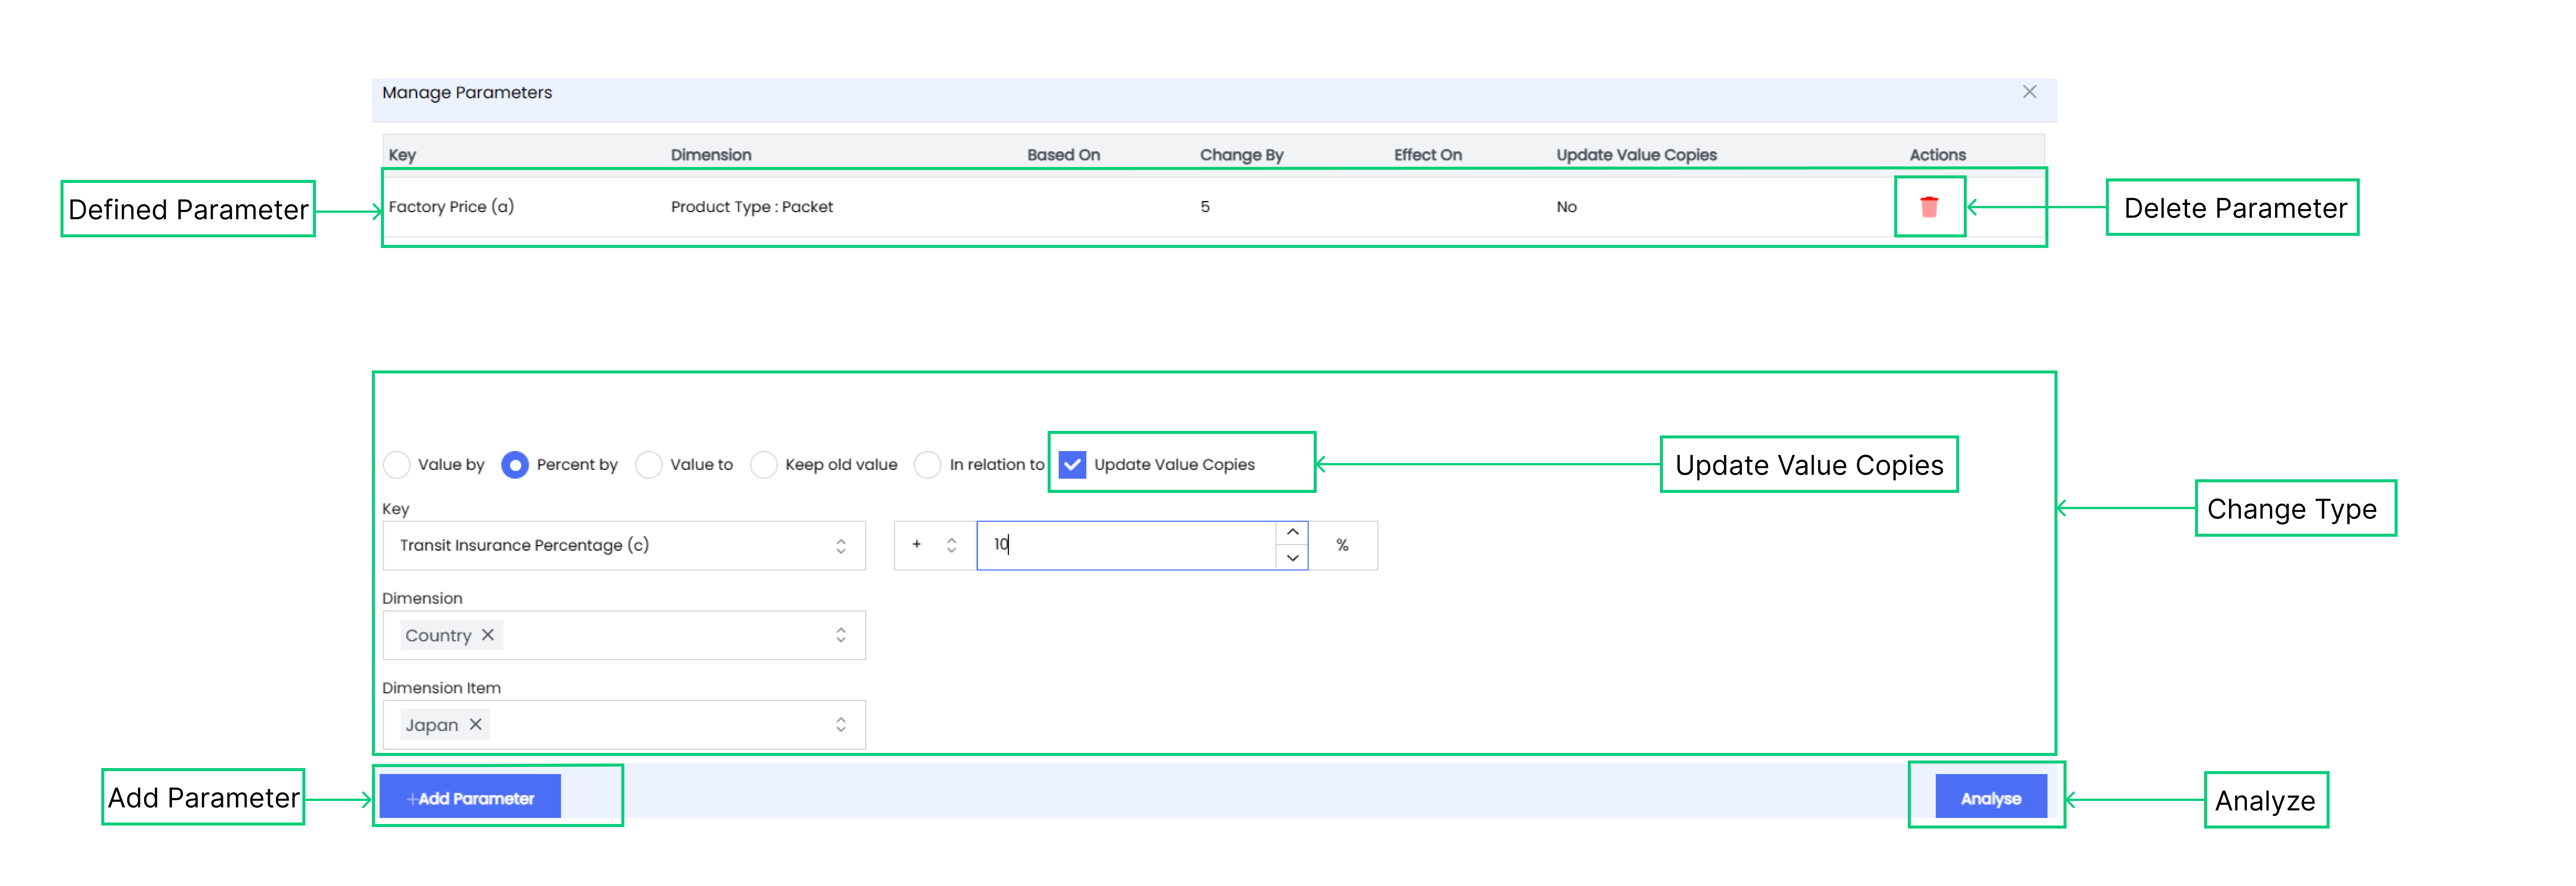The height and width of the screenshot is (886, 2576).
Task: Decrease the percent value with down arrow
Action: pyautogui.click(x=1292, y=558)
